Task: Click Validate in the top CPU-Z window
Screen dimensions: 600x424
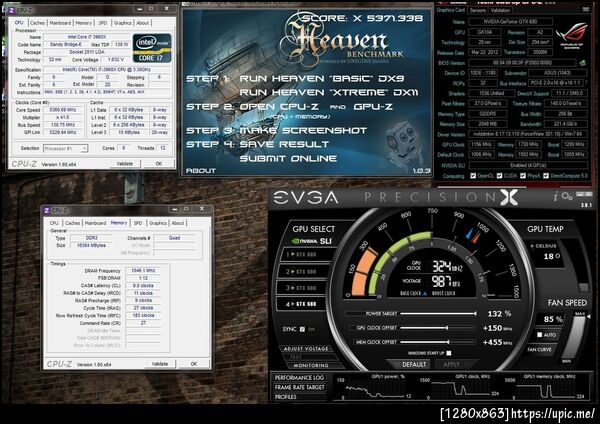Action: point(125,164)
